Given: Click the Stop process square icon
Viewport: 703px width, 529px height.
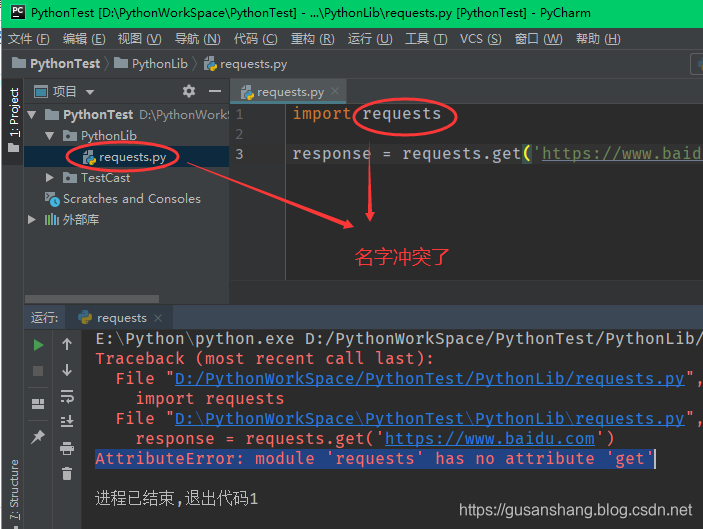Looking at the screenshot, I should point(38,371).
